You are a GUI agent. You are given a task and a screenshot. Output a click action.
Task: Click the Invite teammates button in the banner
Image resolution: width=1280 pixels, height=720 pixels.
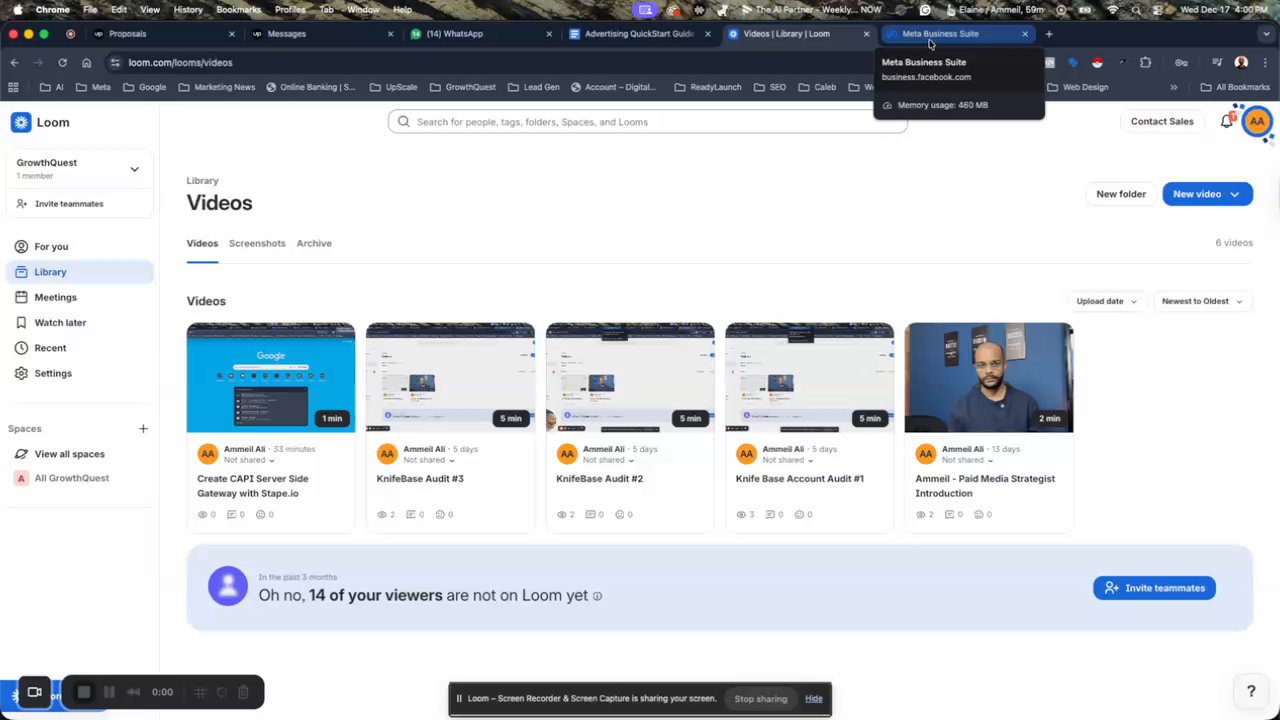point(1155,588)
